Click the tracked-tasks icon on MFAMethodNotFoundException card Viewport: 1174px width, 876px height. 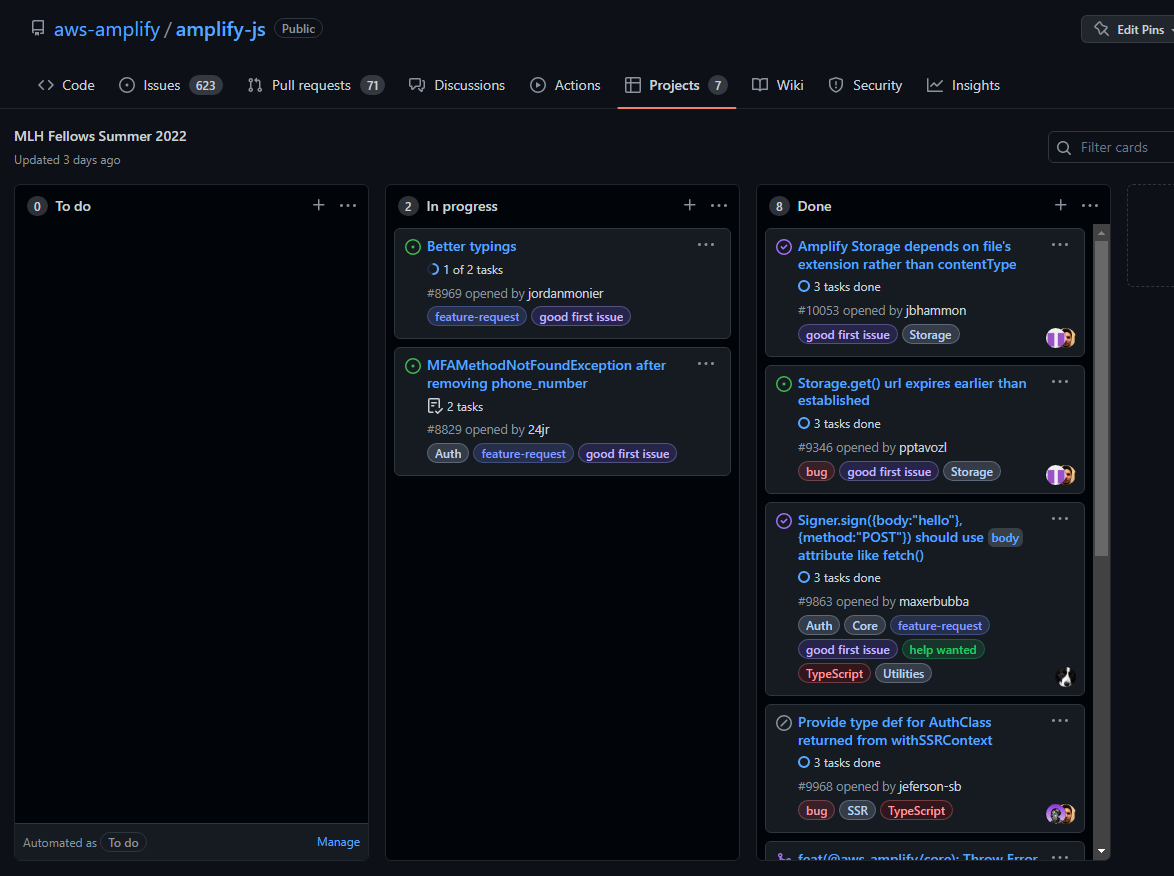click(x=435, y=406)
